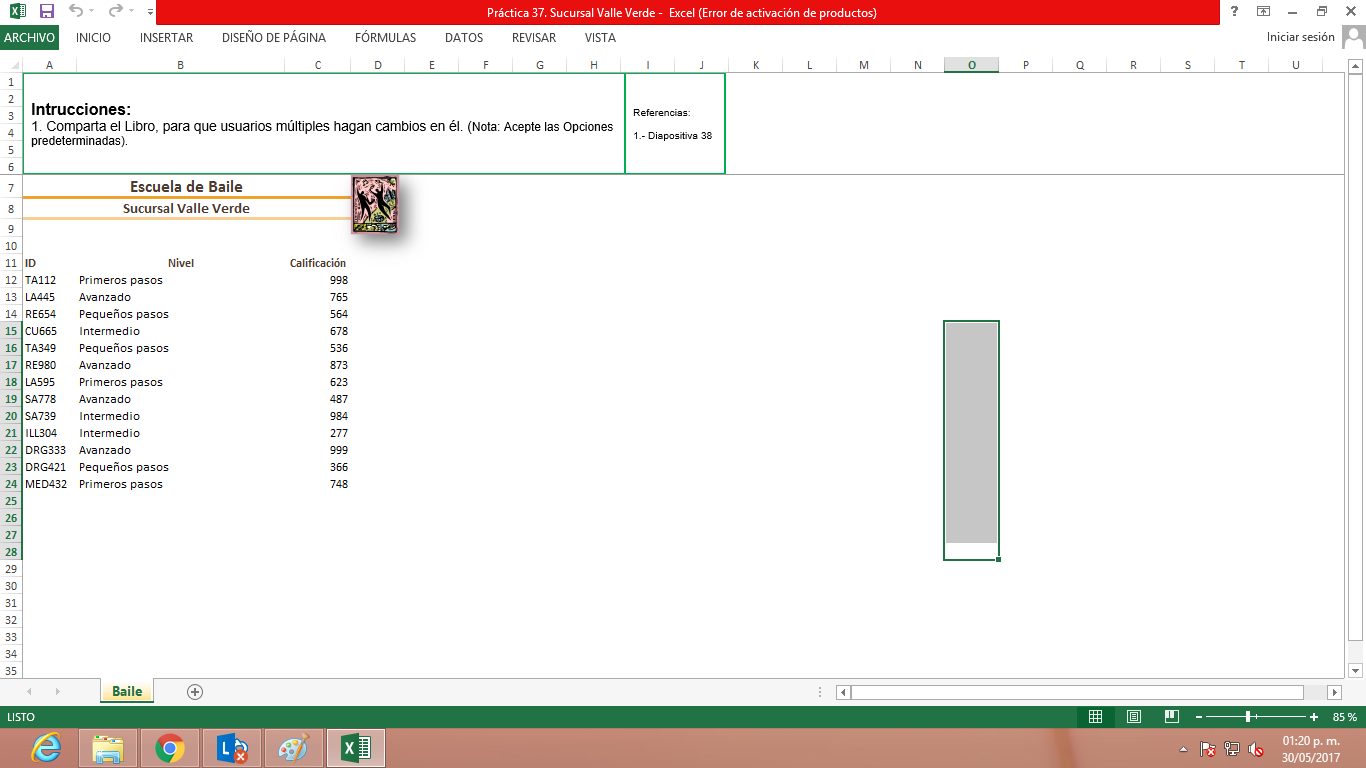Click the user account avatar icon
Viewport: 1366px width, 768px height.
1353,37
